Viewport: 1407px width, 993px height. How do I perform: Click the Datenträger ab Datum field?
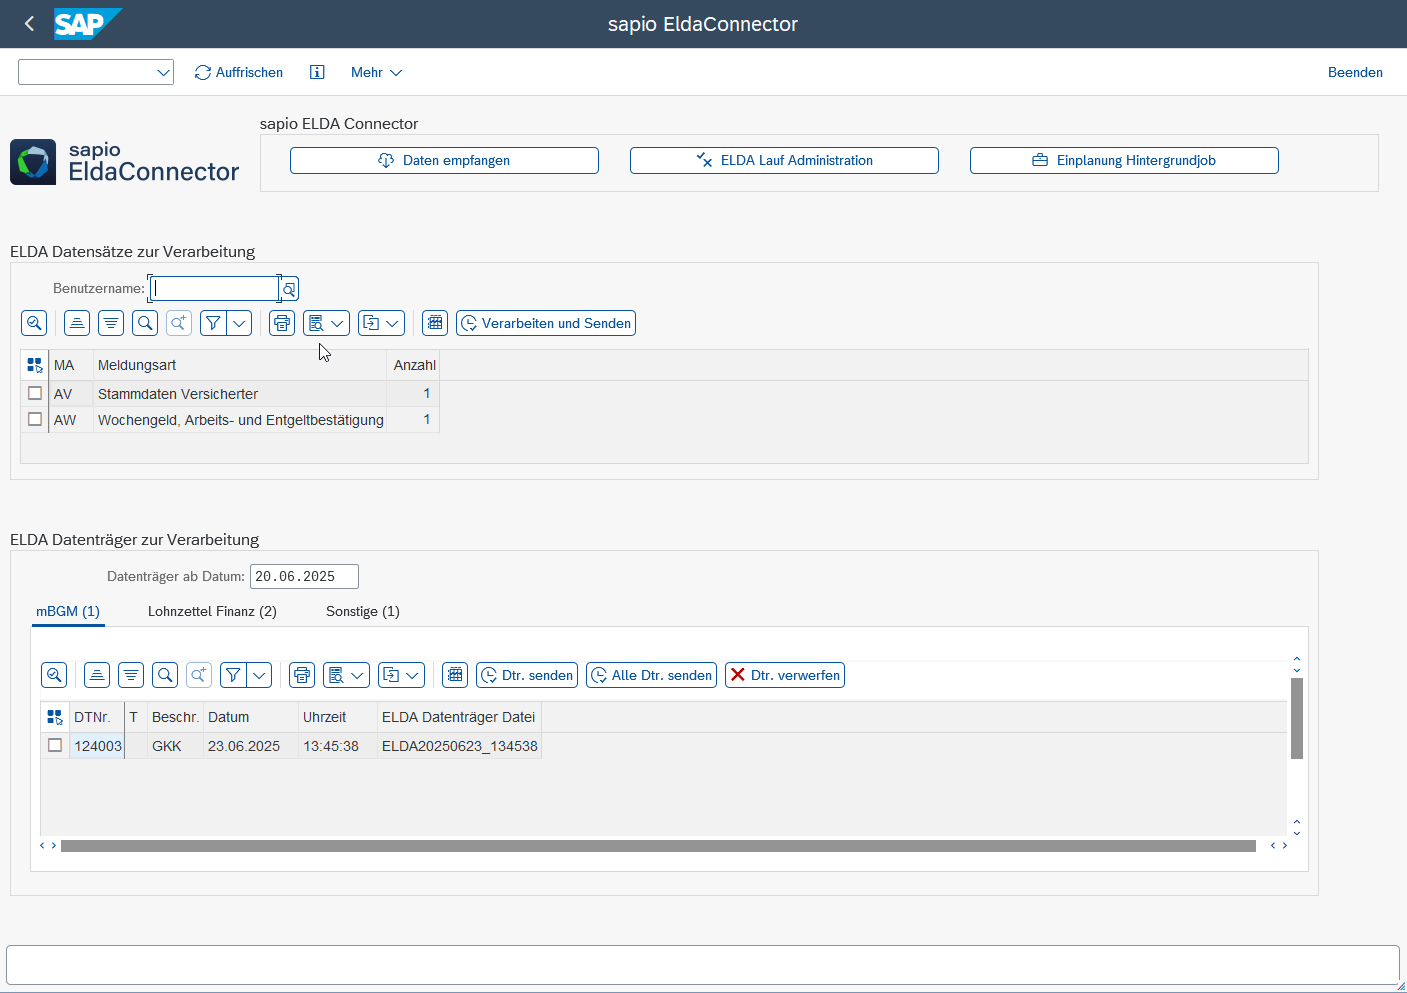coord(303,576)
